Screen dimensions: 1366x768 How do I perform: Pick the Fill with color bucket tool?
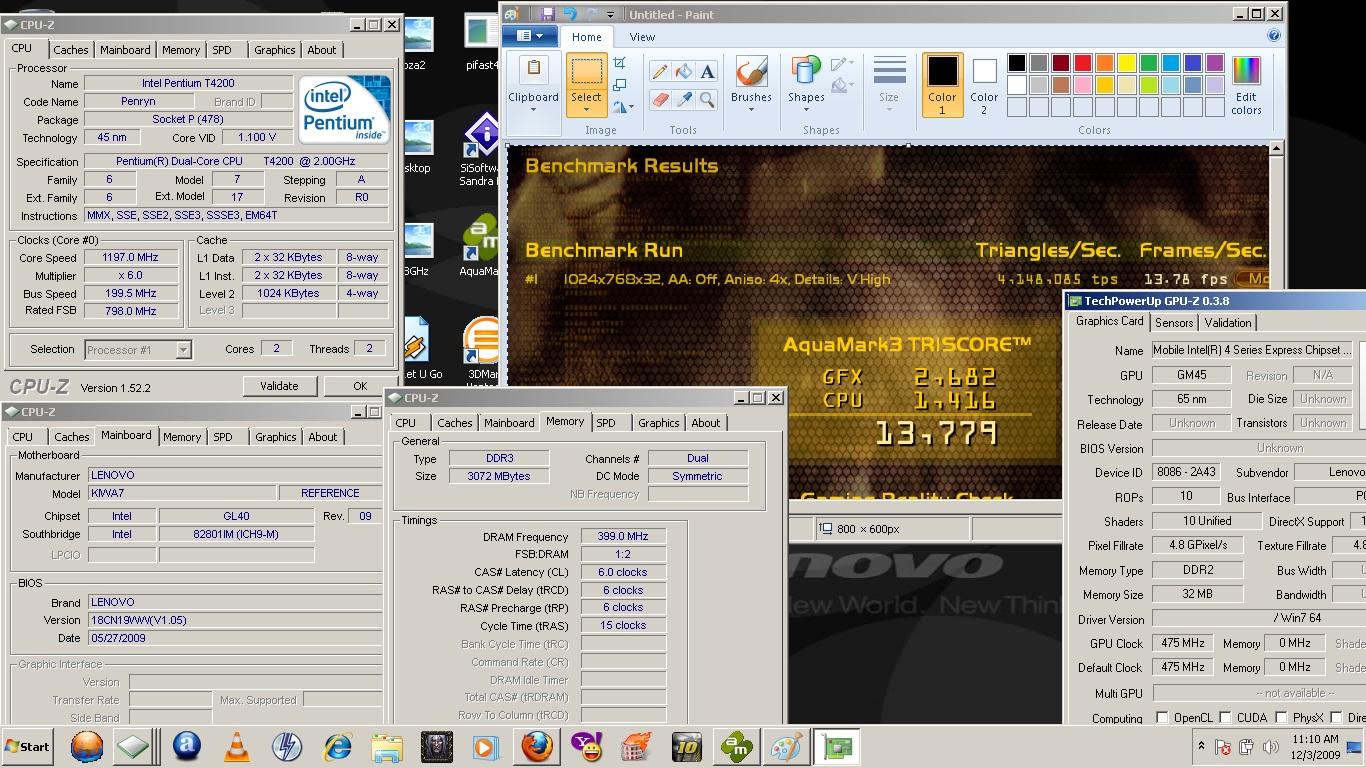pyautogui.click(x=683, y=71)
